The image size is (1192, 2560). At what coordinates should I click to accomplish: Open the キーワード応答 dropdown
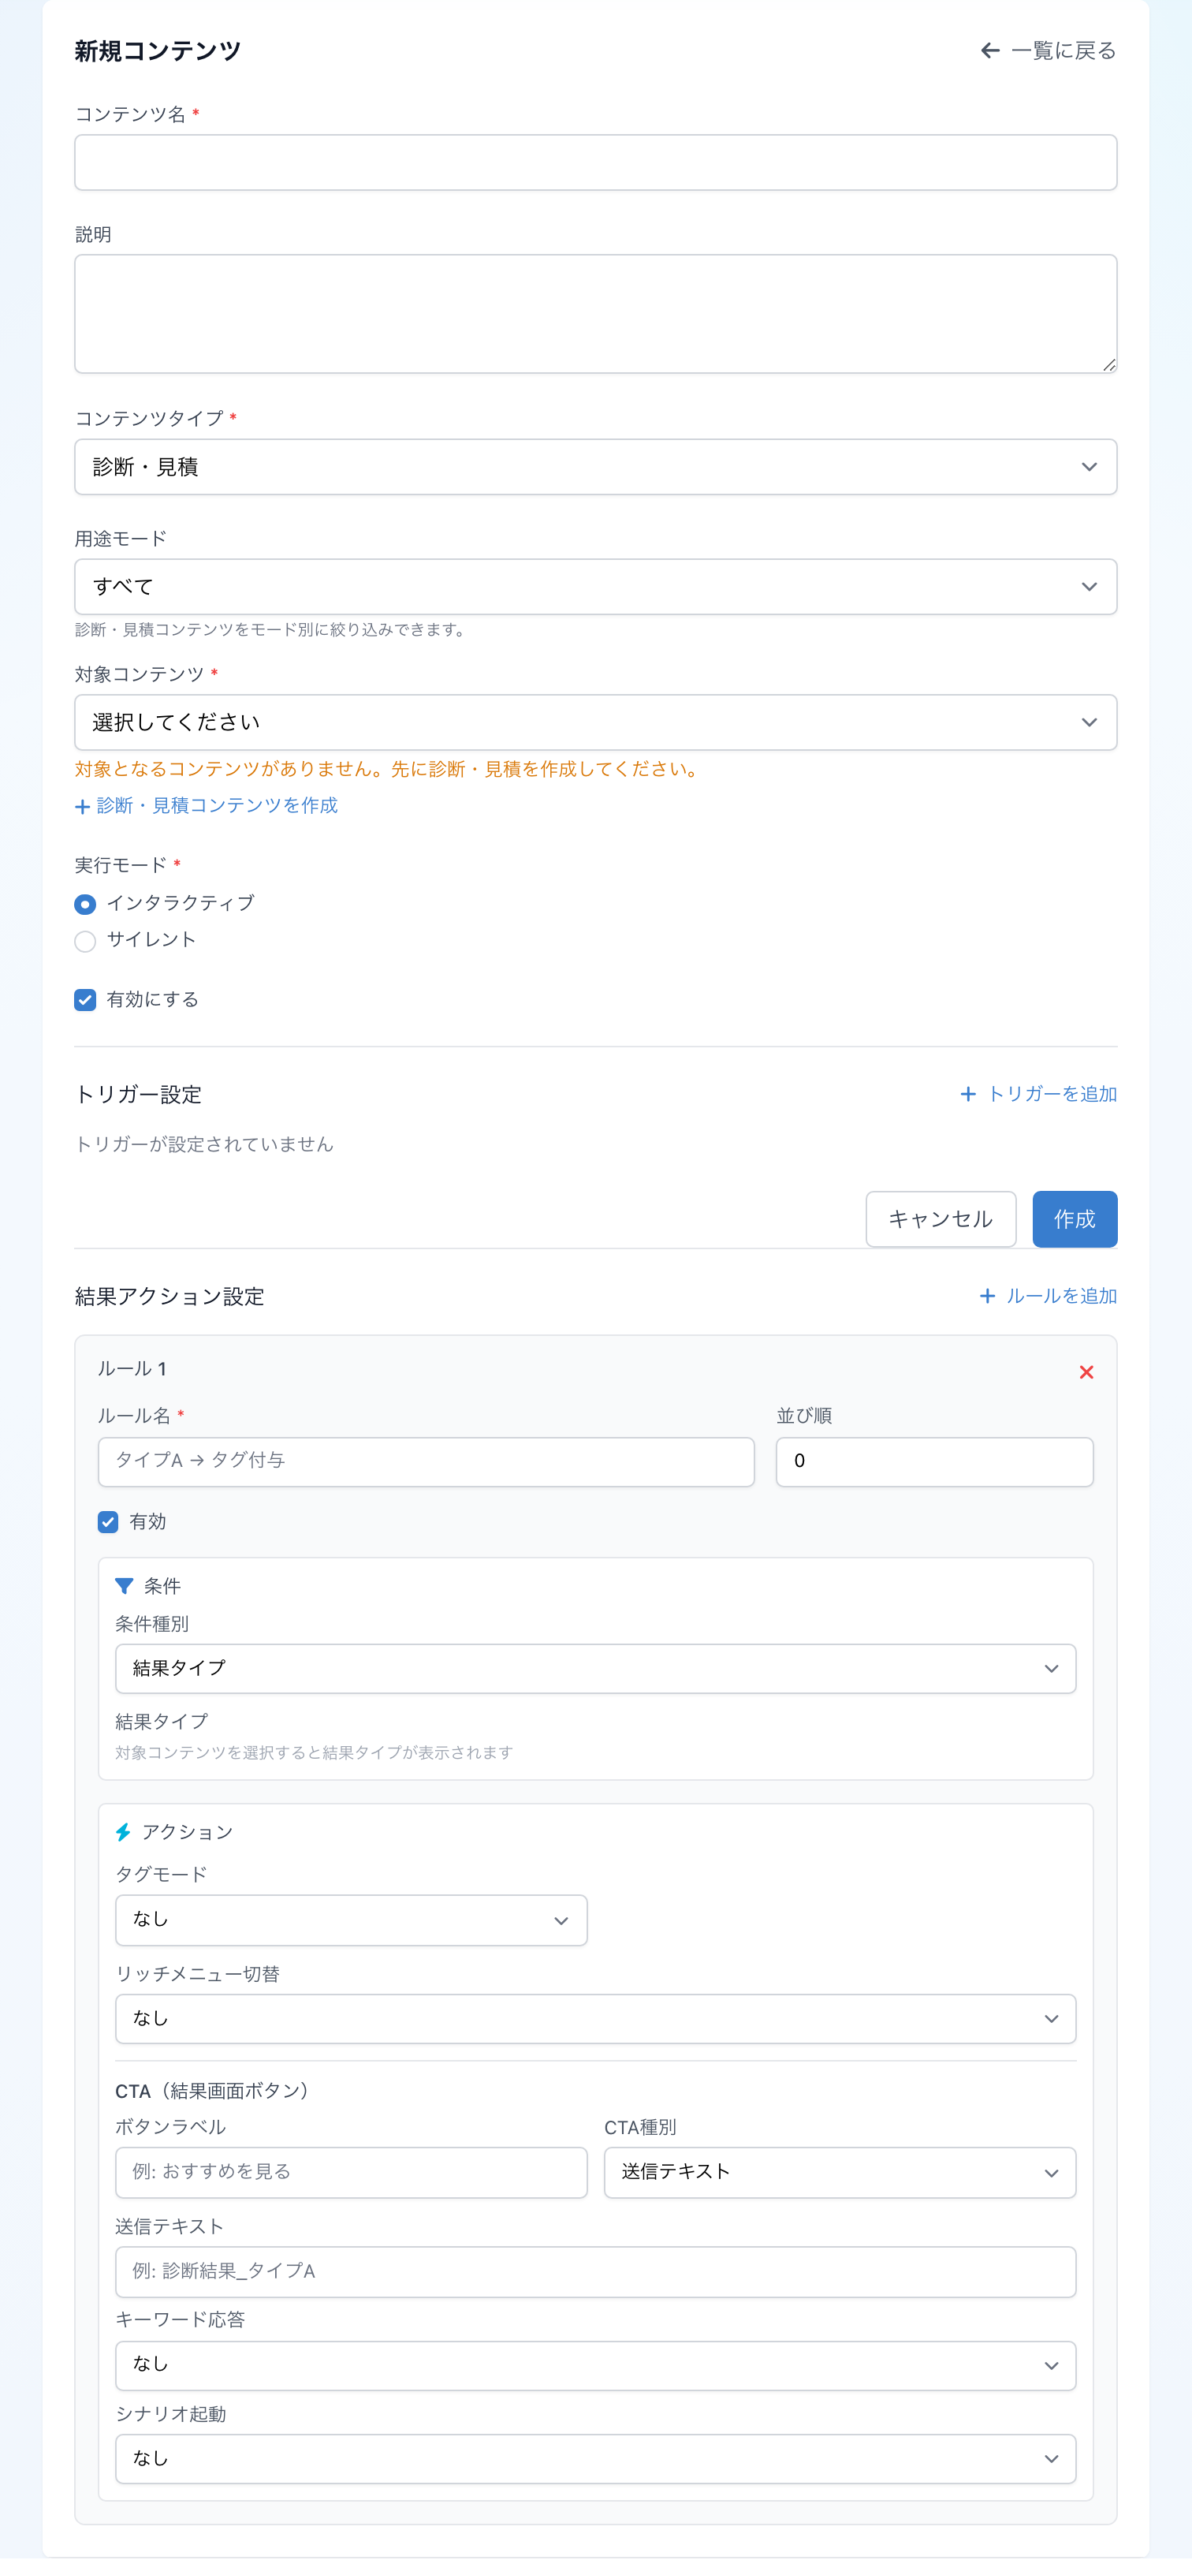point(596,2365)
